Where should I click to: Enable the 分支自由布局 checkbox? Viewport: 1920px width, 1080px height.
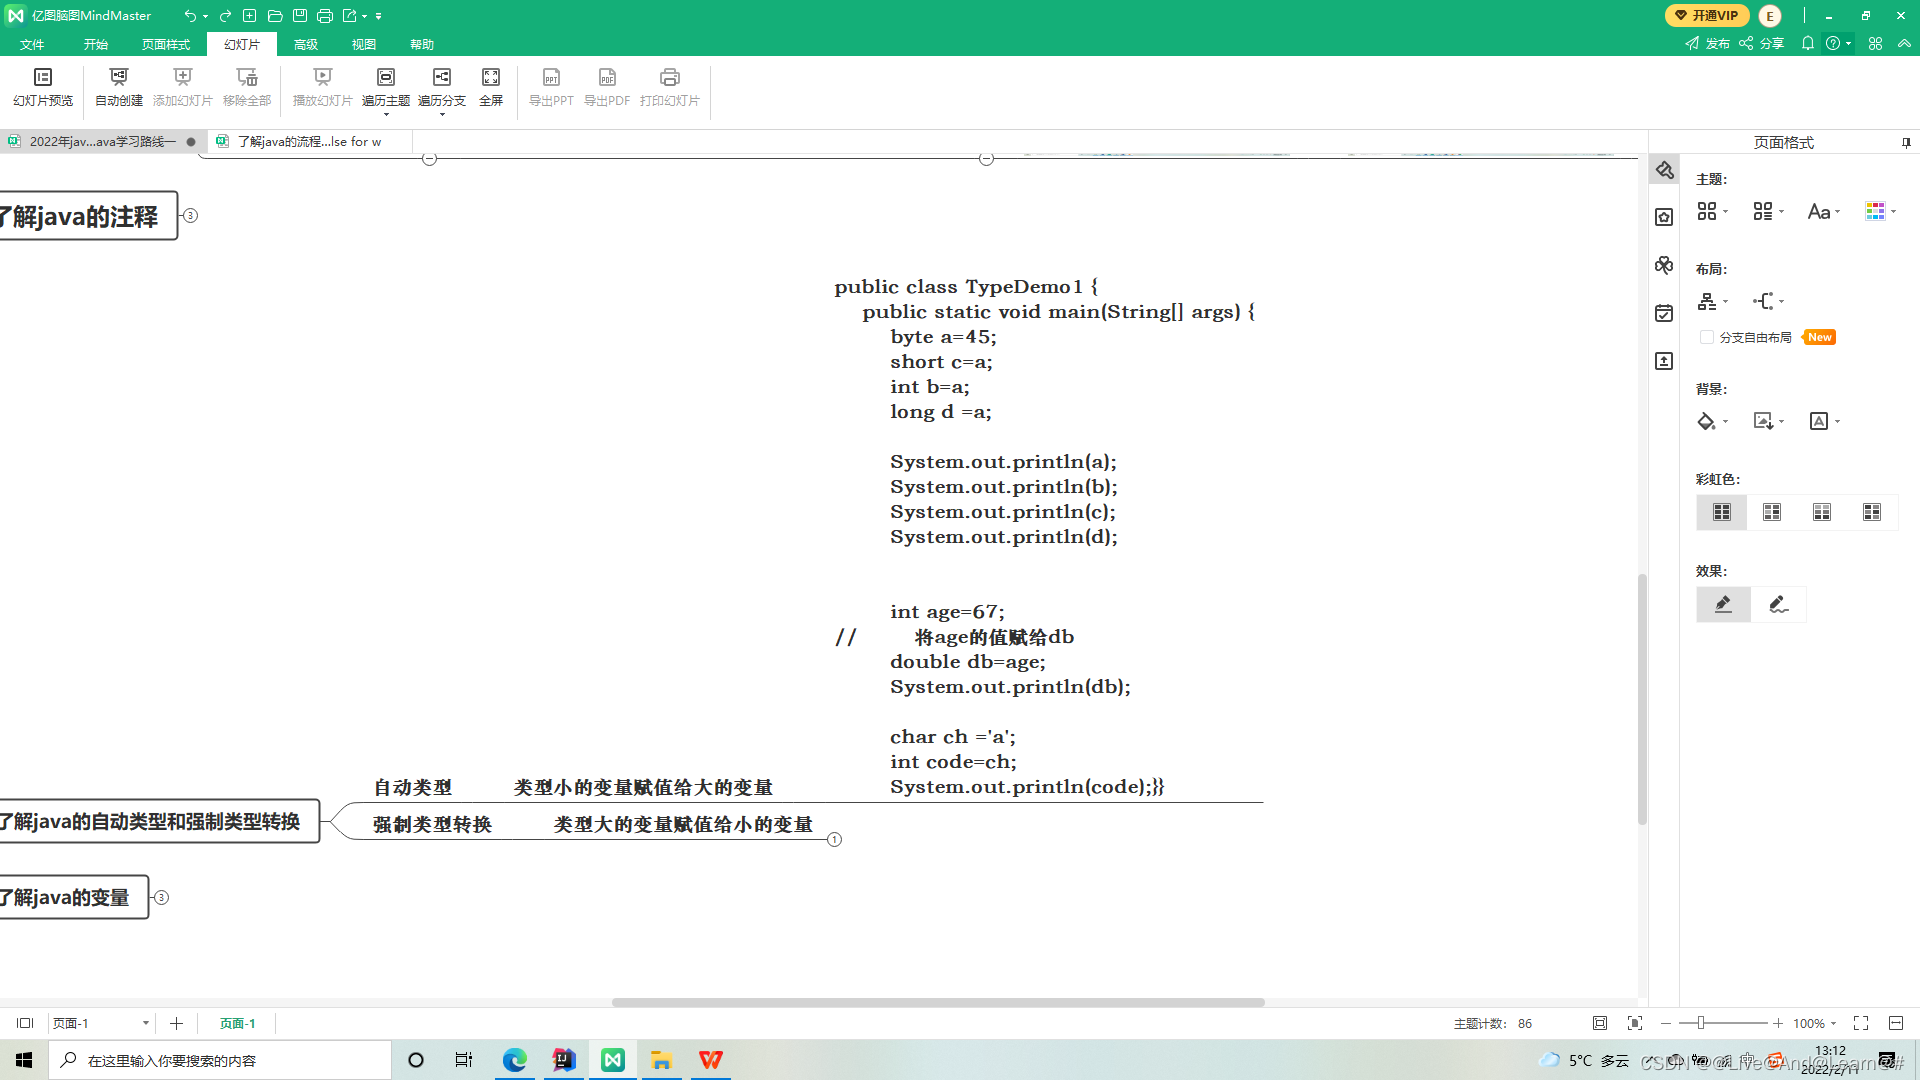[x=1707, y=337]
